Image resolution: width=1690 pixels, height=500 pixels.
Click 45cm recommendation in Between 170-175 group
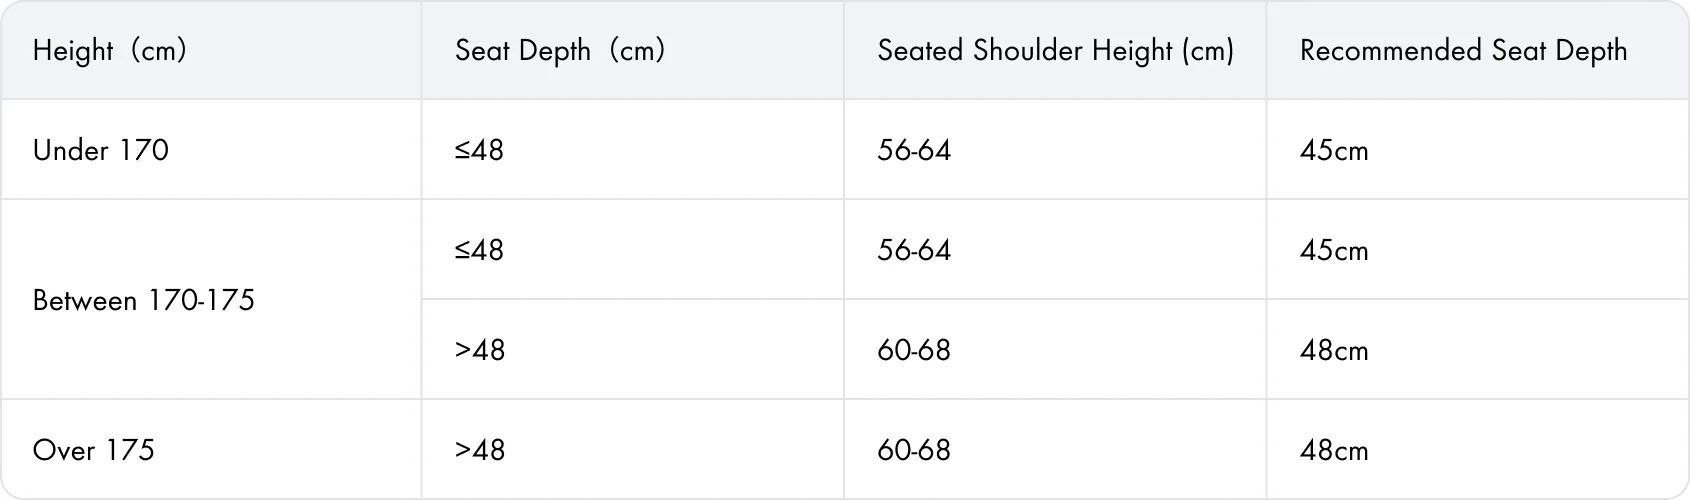click(x=1334, y=250)
